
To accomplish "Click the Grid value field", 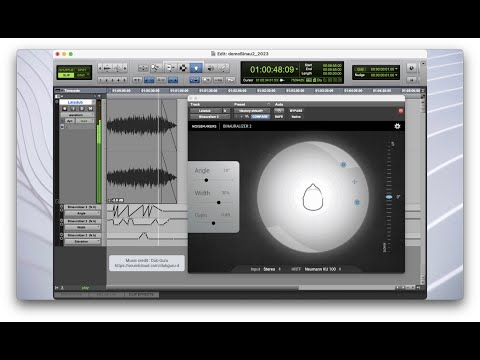I will pos(382,69).
